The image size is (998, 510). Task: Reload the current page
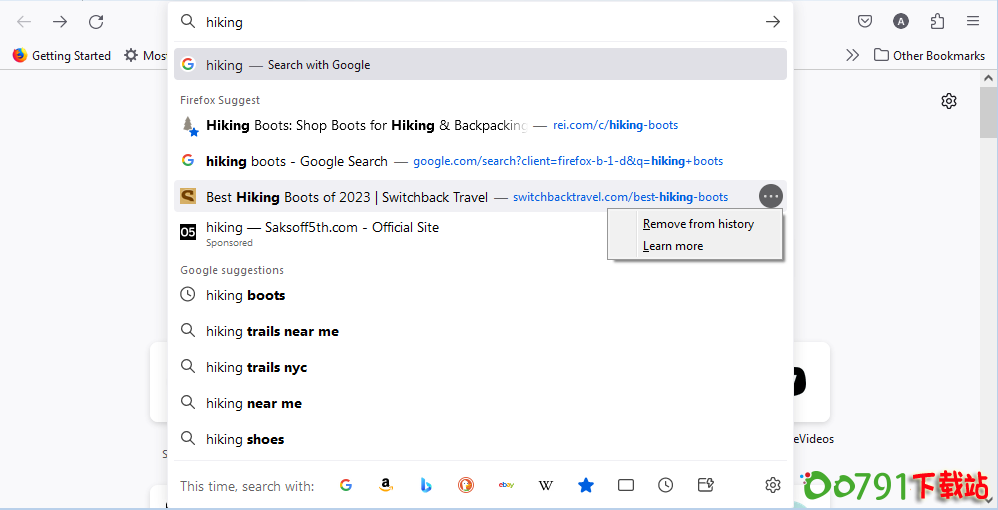[96, 21]
